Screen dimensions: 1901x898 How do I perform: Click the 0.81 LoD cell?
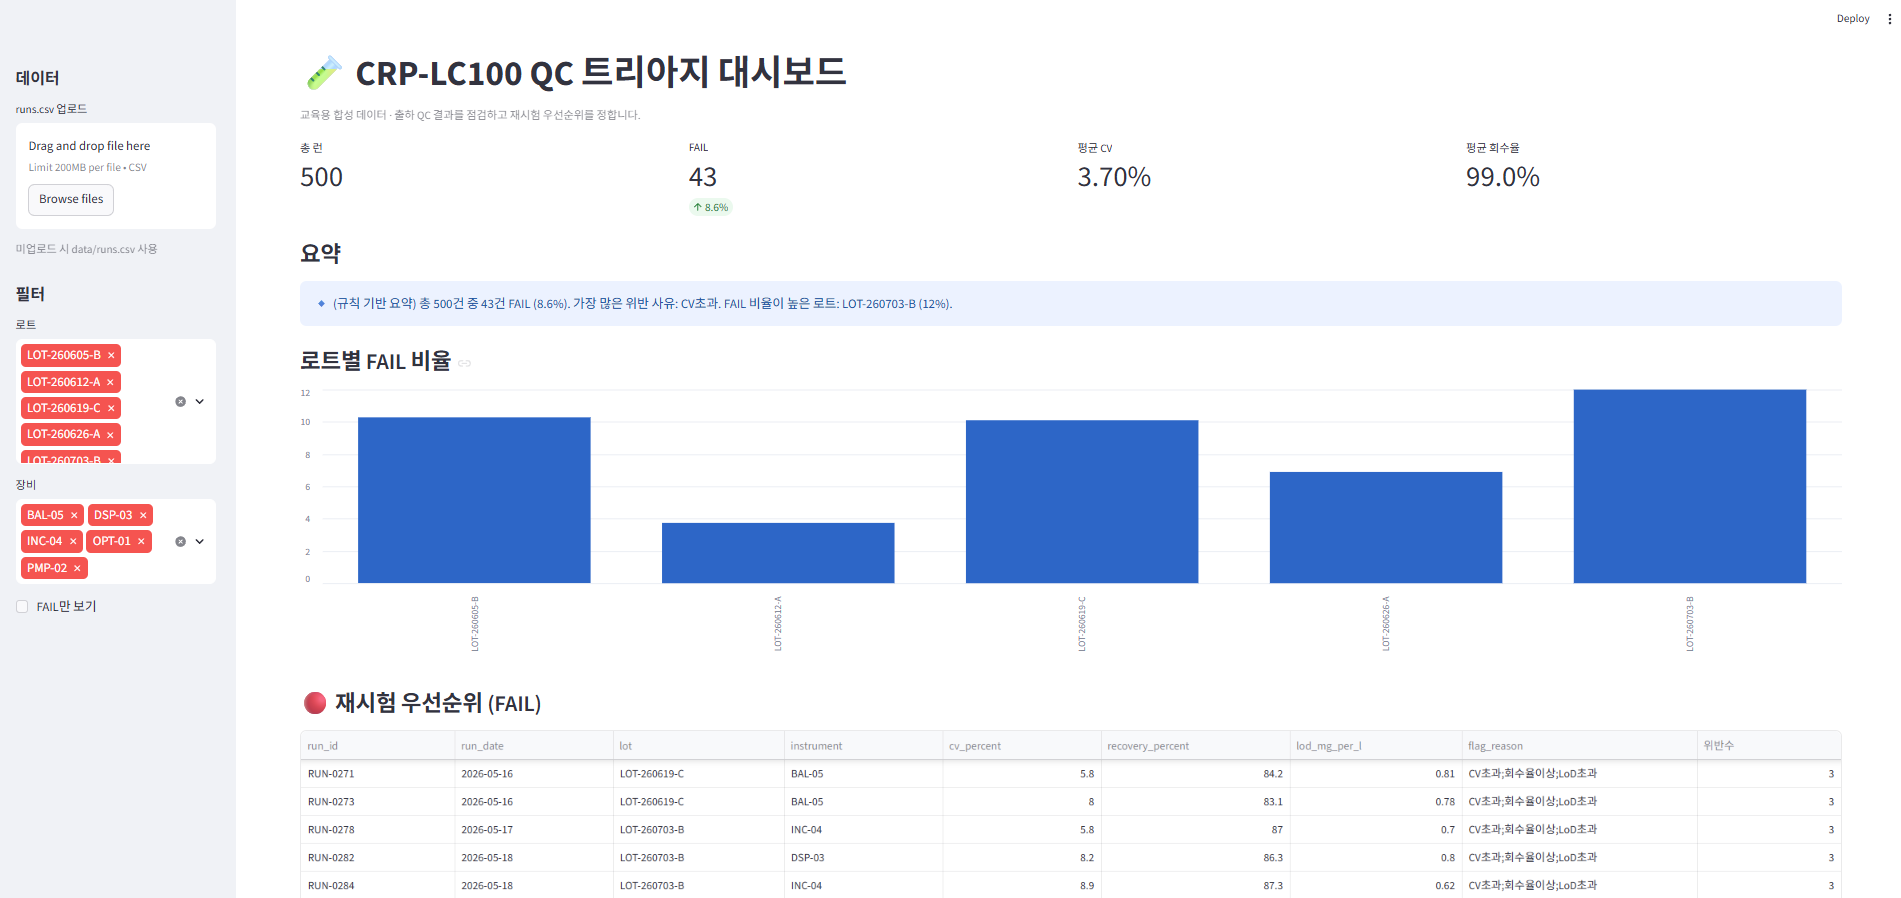click(1375, 774)
